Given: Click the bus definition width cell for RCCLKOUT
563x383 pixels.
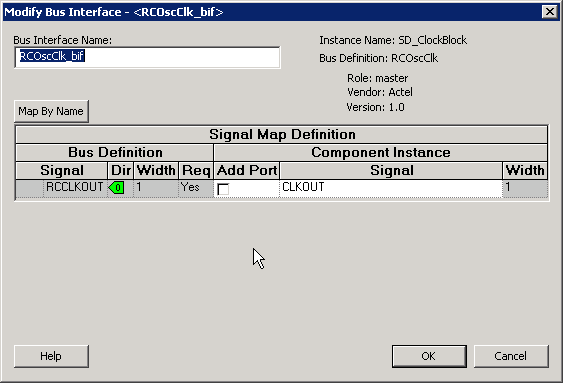Looking at the screenshot, I should pos(156,188).
